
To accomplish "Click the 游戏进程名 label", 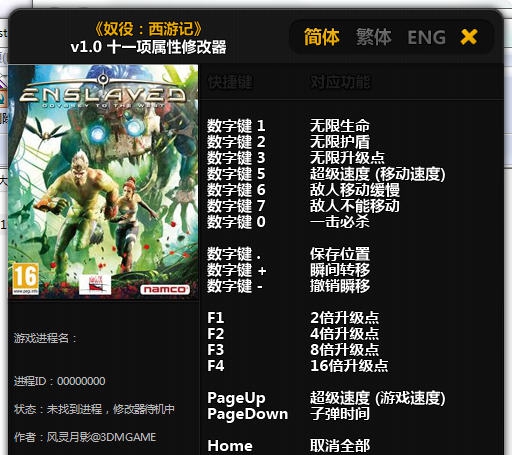I will pos(45,338).
